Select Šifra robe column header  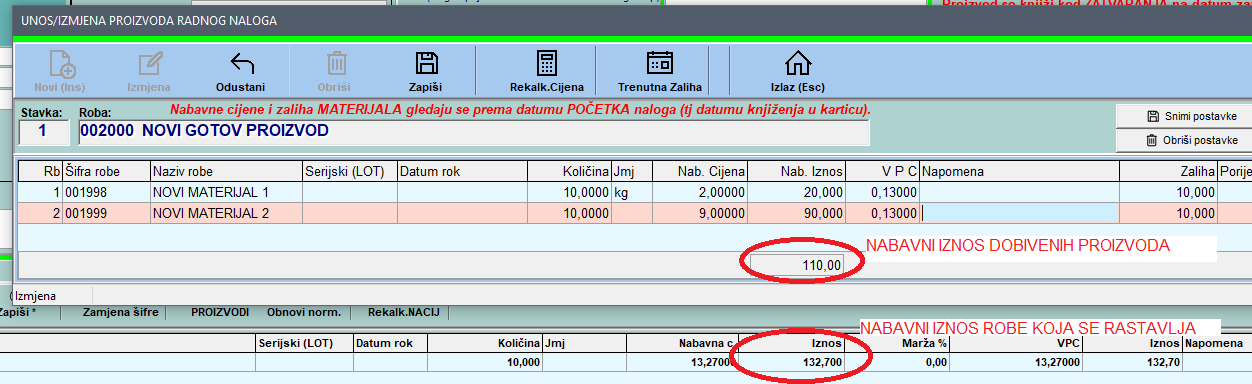tap(106, 172)
